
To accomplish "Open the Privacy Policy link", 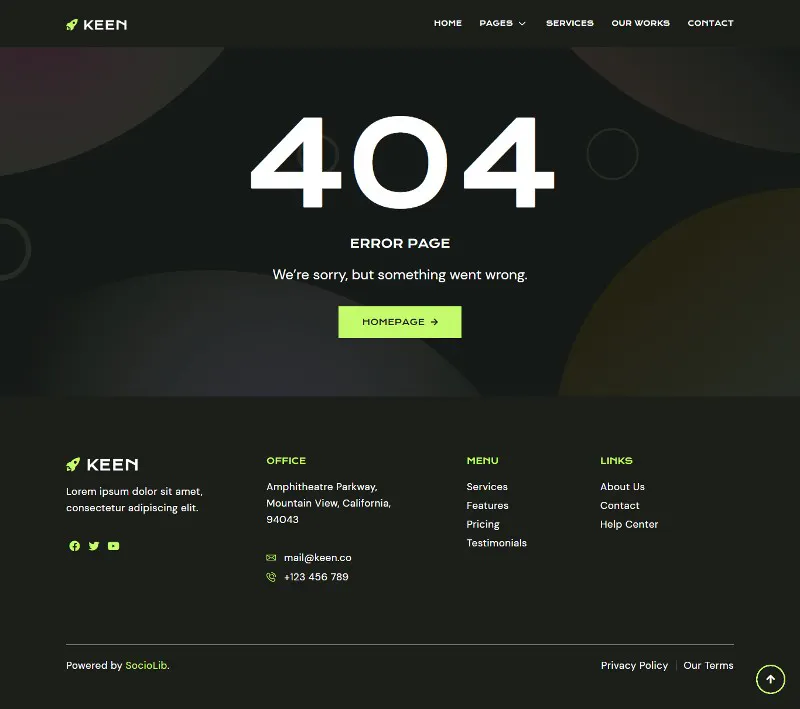I will 634,665.
